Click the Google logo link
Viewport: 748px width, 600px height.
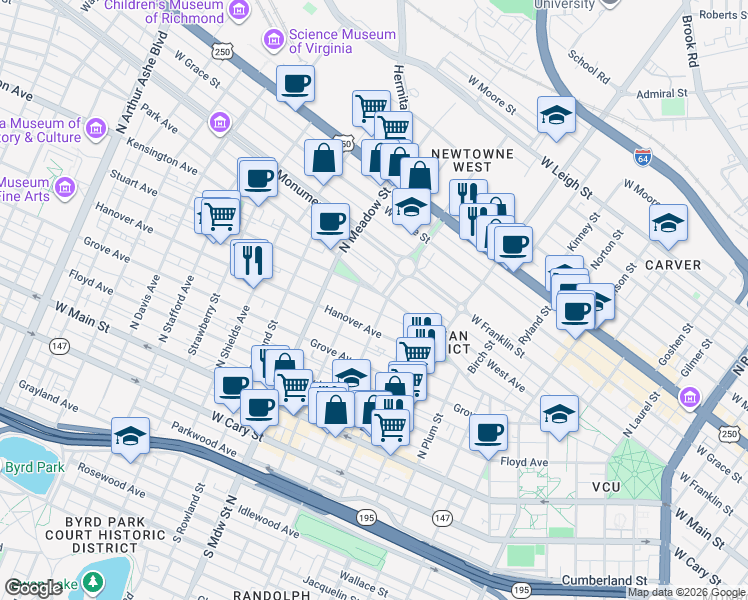(33, 588)
